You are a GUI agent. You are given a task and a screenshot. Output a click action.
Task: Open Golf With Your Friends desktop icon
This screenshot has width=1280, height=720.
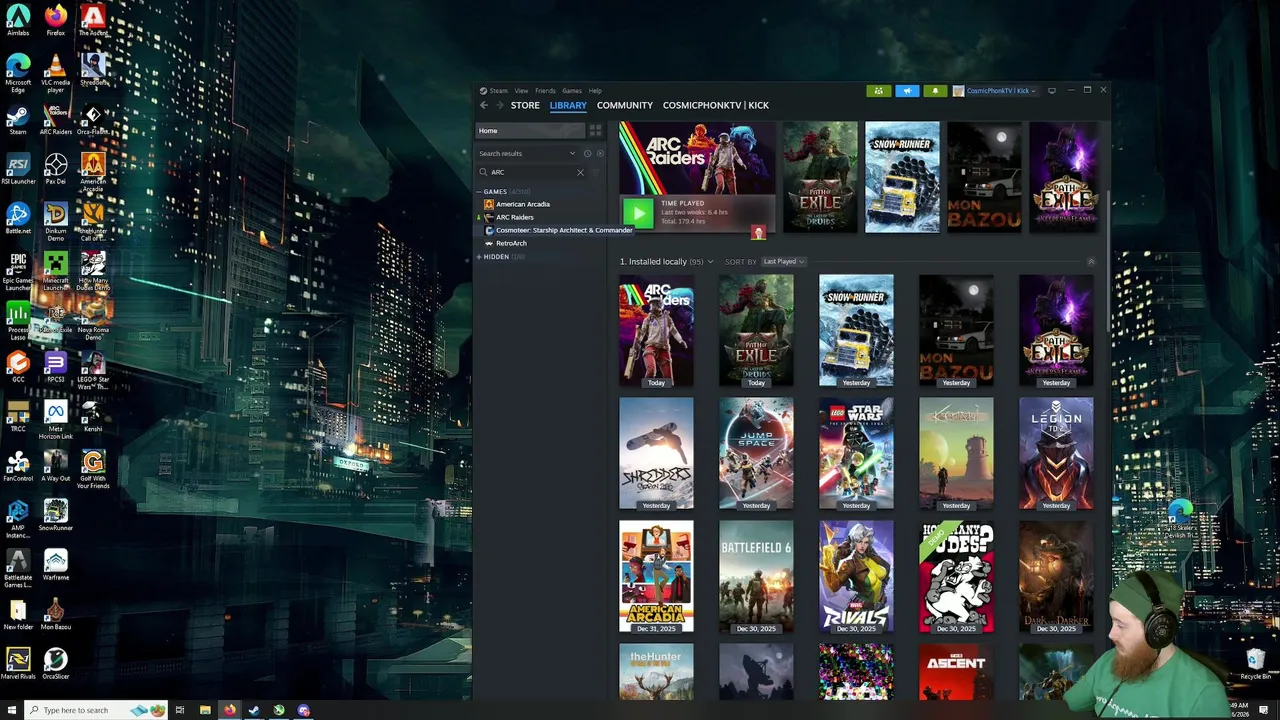pos(93,468)
